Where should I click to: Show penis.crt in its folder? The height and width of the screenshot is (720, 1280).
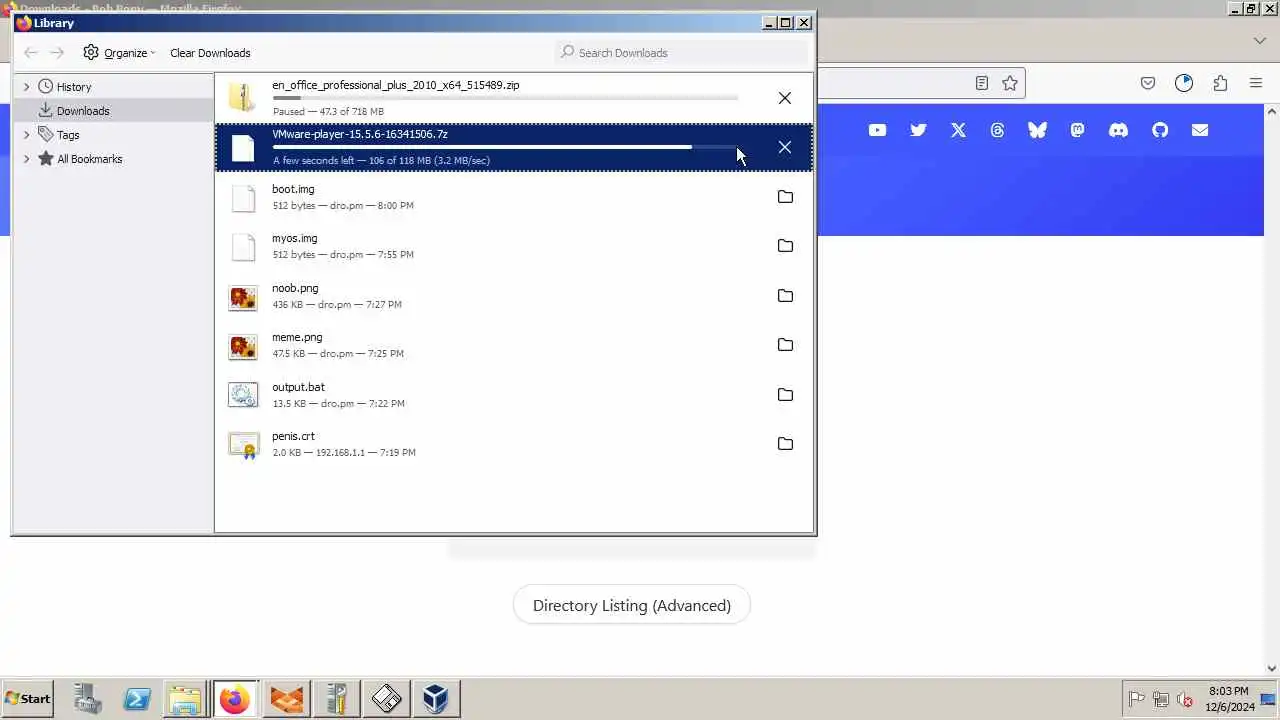785,444
